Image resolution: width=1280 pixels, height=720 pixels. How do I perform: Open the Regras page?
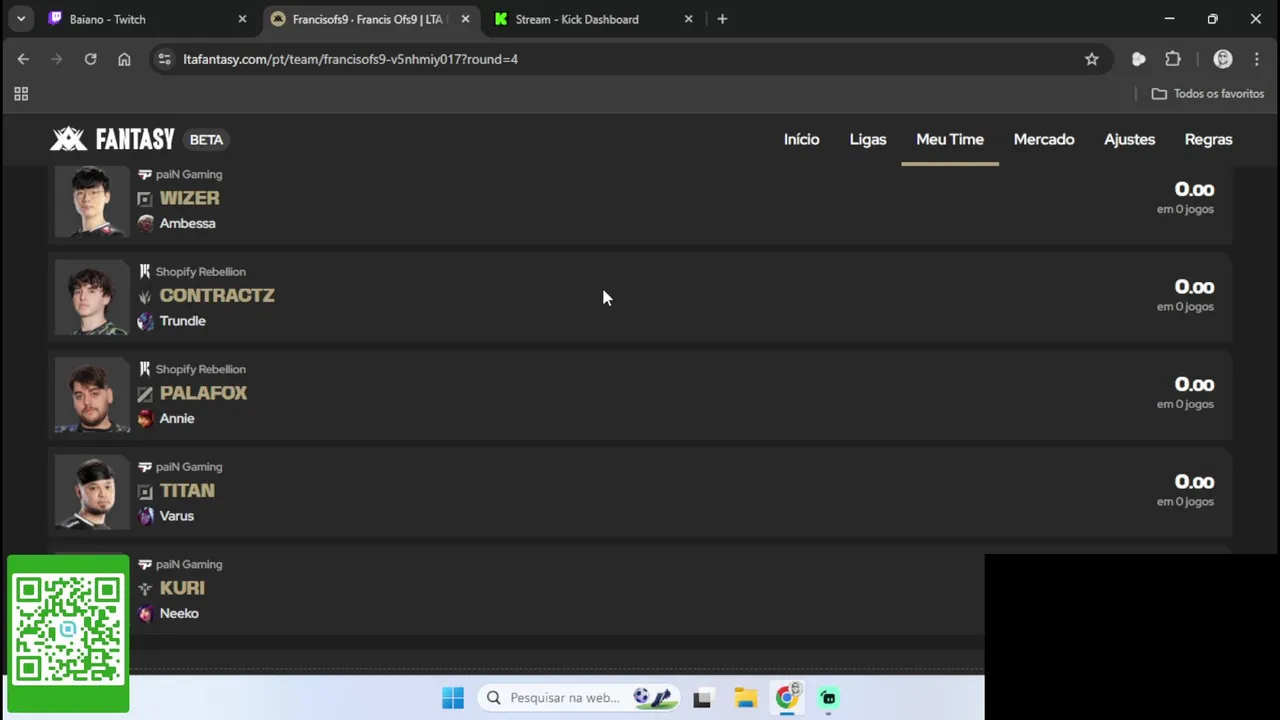tap(1208, 139)
